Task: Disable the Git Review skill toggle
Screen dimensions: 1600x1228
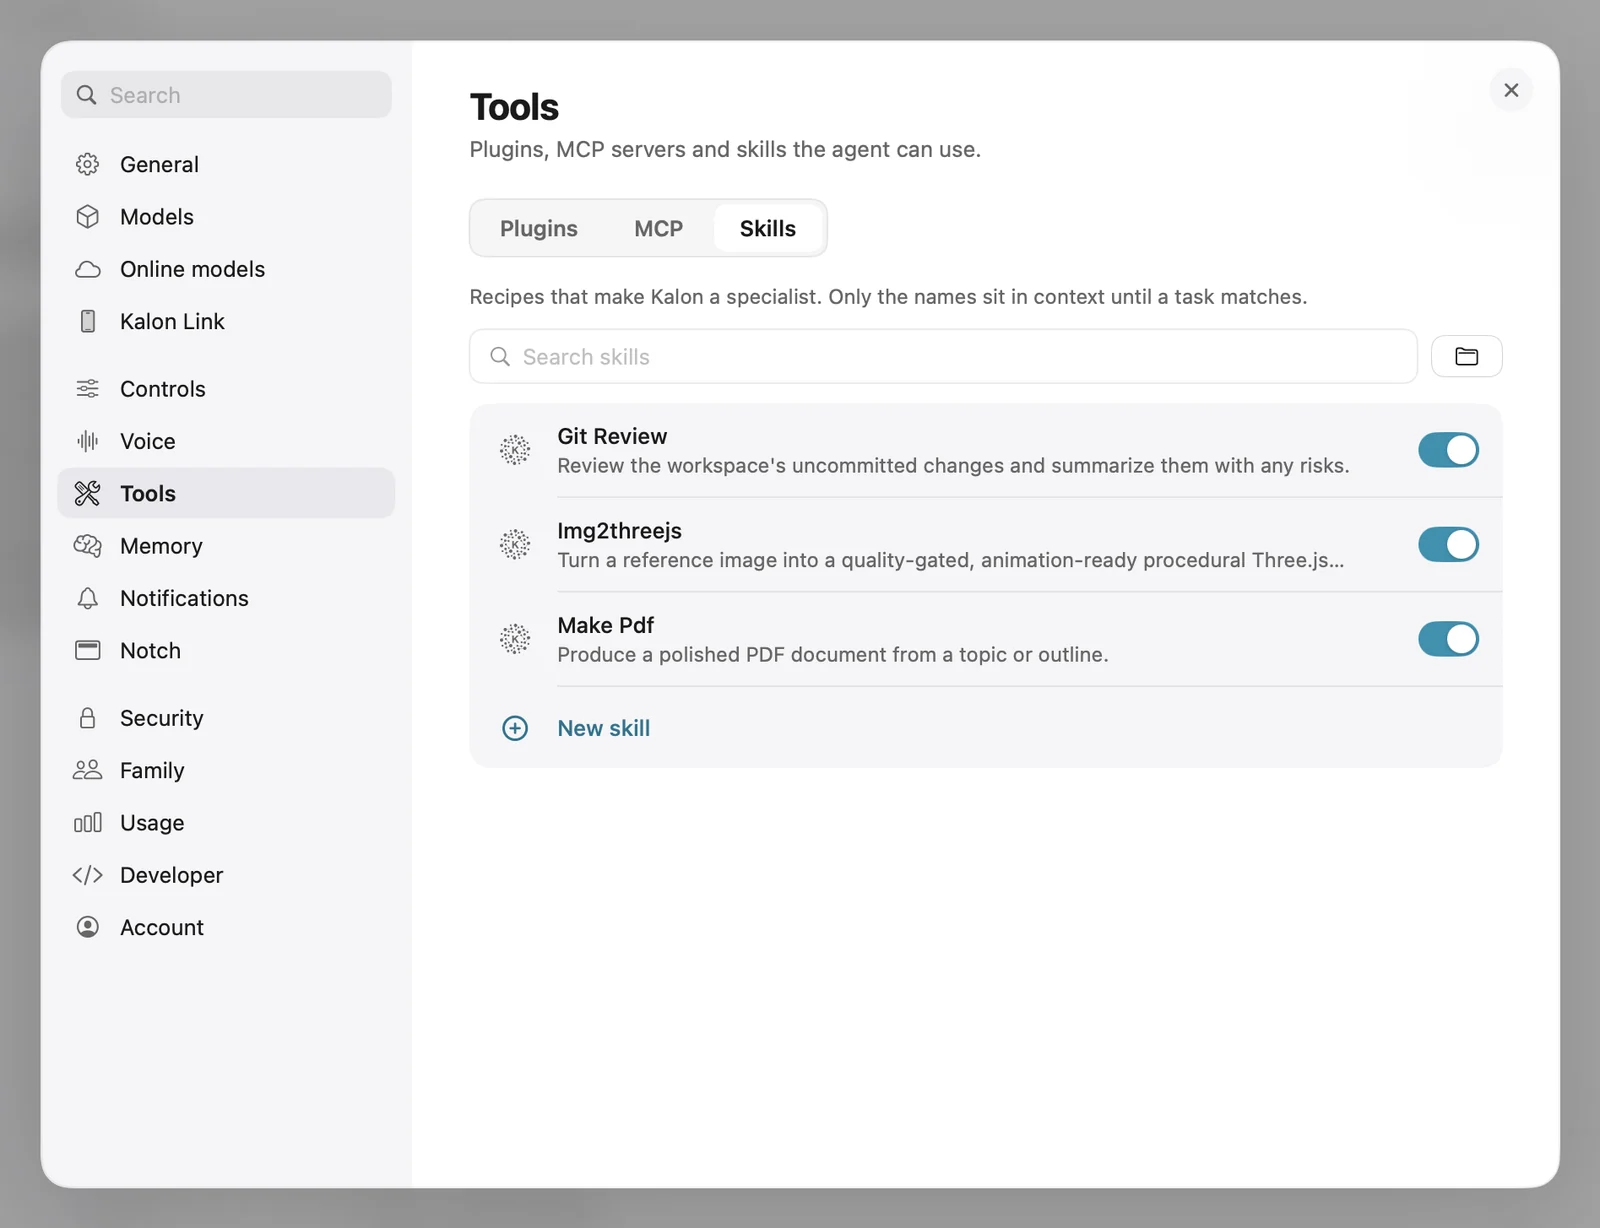Action: point(1448,450)
